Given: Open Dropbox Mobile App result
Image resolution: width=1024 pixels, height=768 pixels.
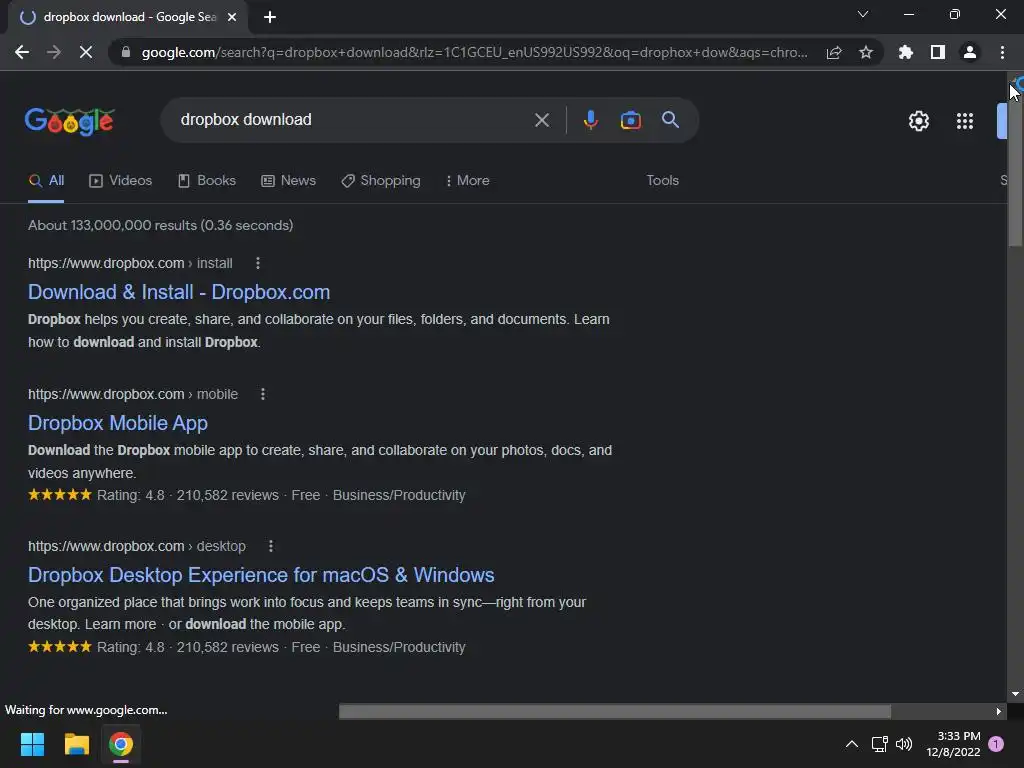Looking at the screenshot, I should [118, 423].
